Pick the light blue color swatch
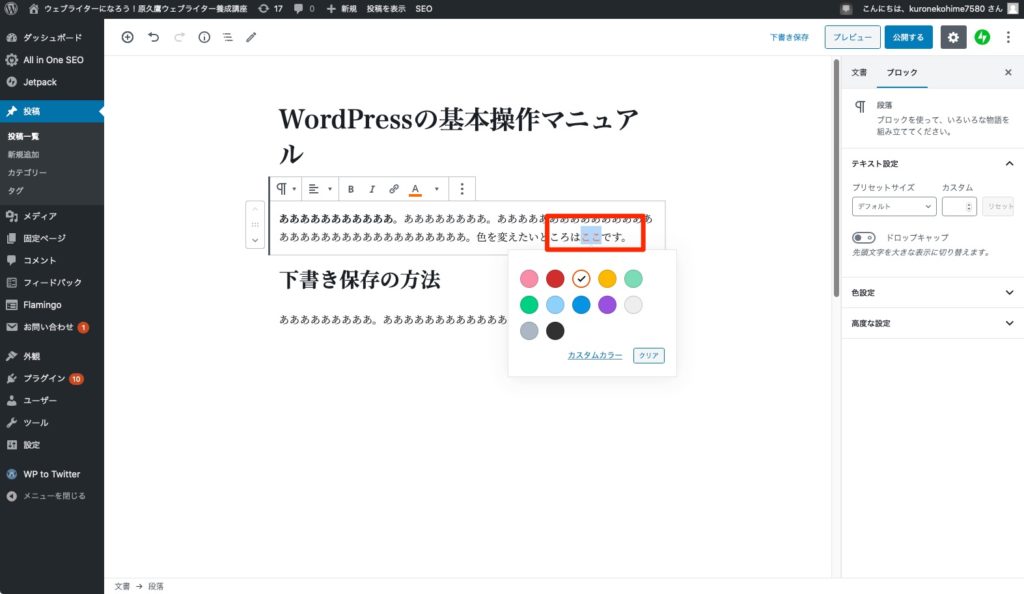1024x594 pixels. 555,305
